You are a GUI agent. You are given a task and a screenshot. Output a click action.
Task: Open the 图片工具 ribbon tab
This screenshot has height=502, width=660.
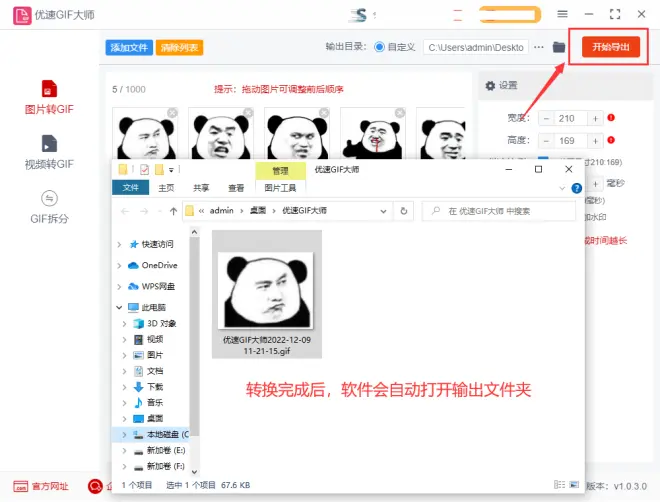(x=280, y=188)
